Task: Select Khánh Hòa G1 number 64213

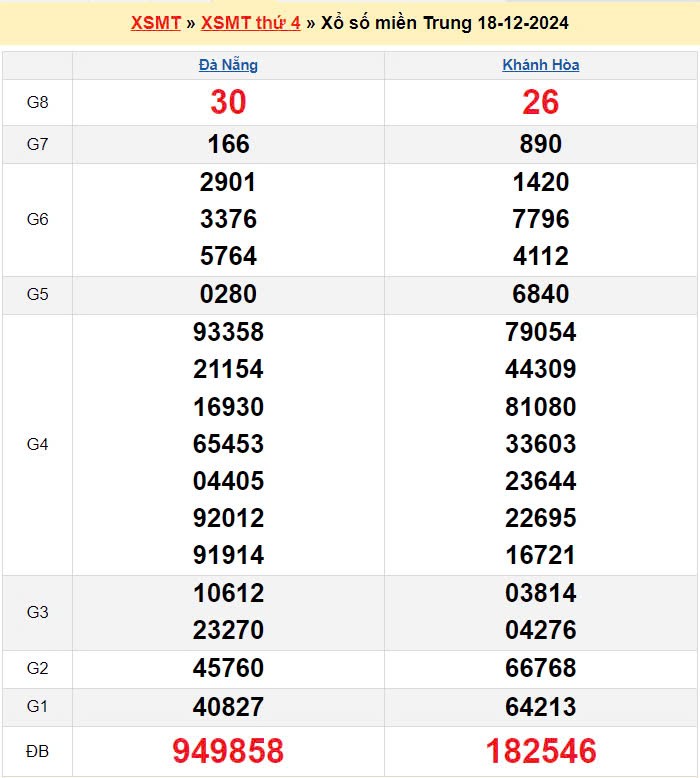Action: coord(540,707)
